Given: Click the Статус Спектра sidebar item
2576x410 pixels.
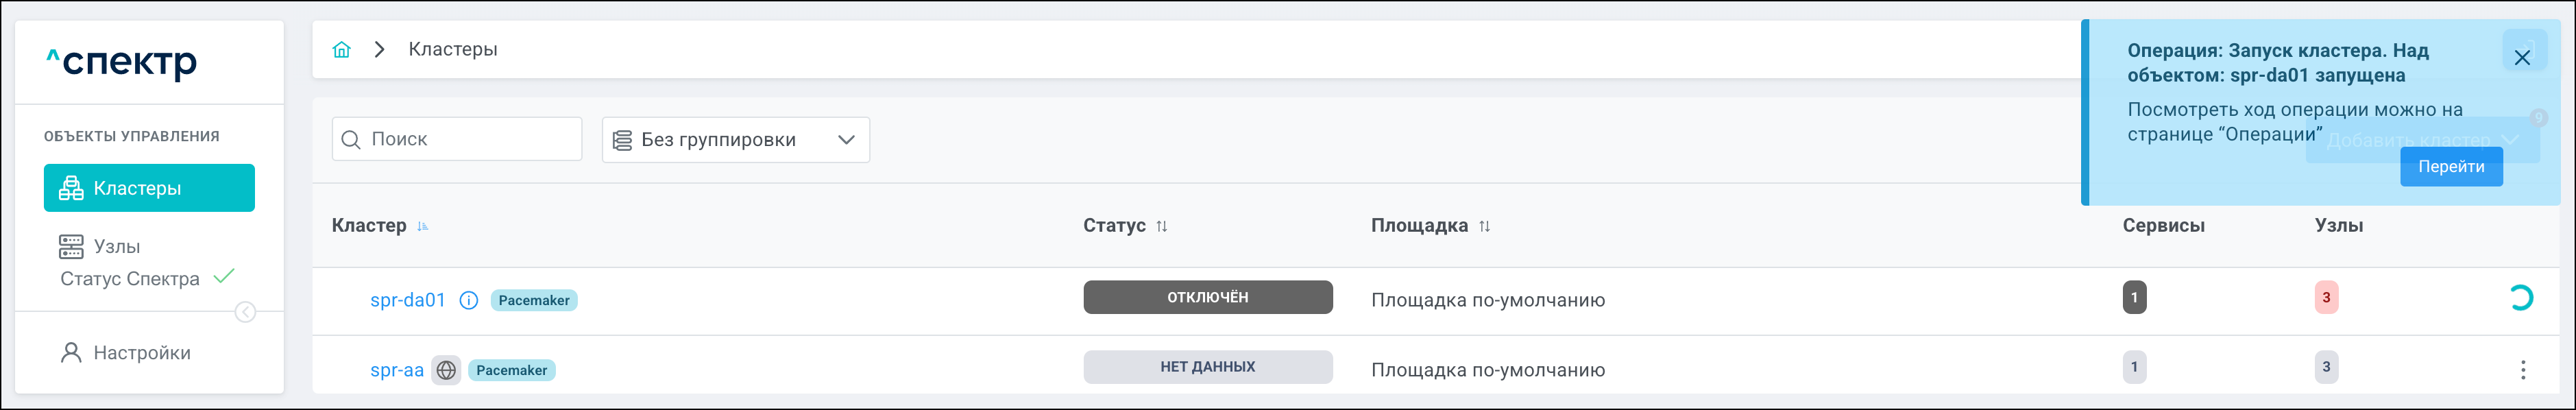Looking at the screenshot, I should tap(130, 279).
